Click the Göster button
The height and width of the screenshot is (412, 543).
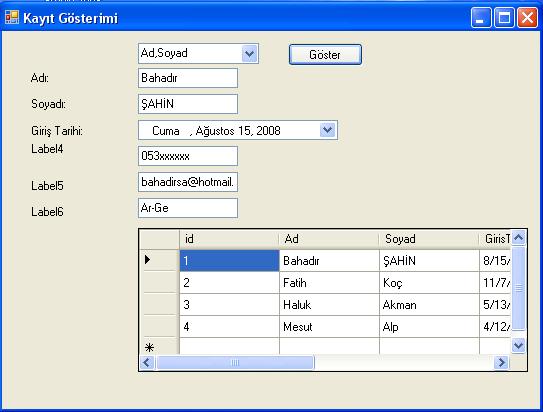[325, 54]
